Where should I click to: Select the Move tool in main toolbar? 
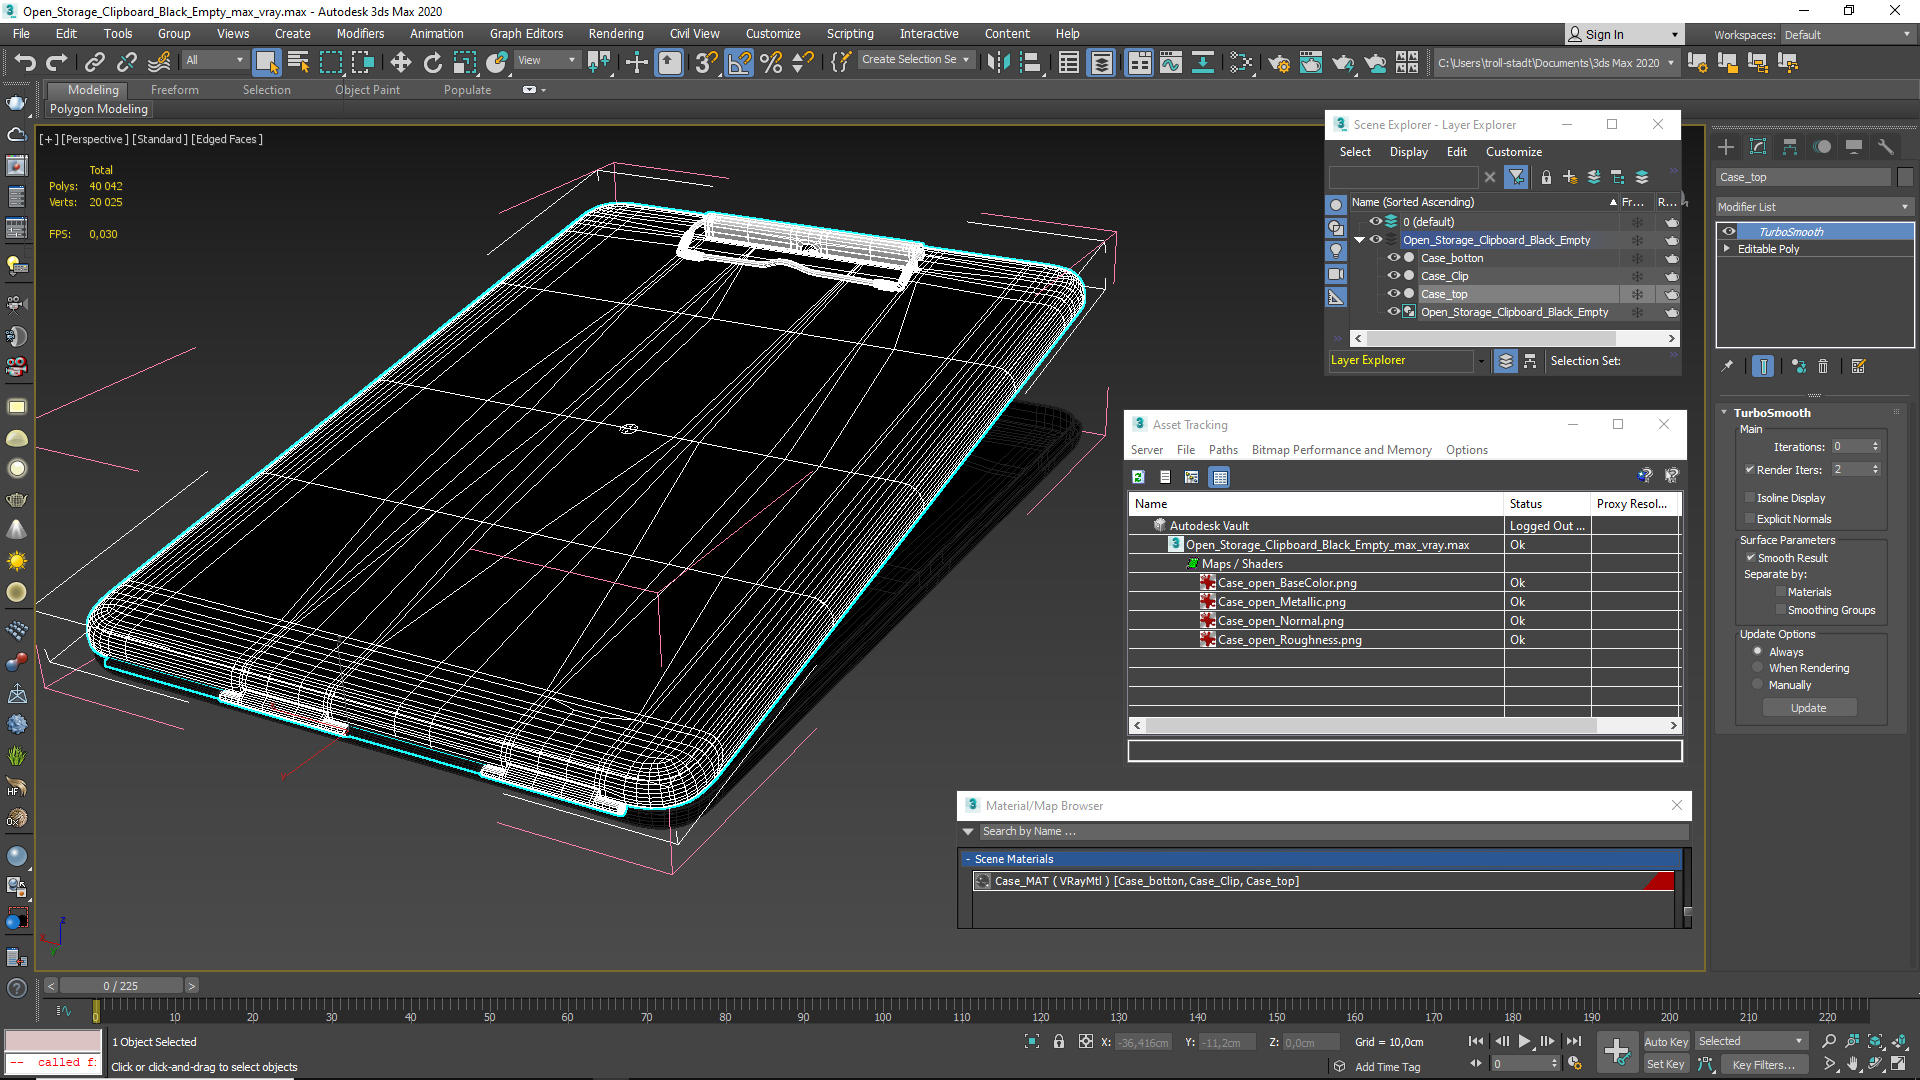tap(400, 63)
